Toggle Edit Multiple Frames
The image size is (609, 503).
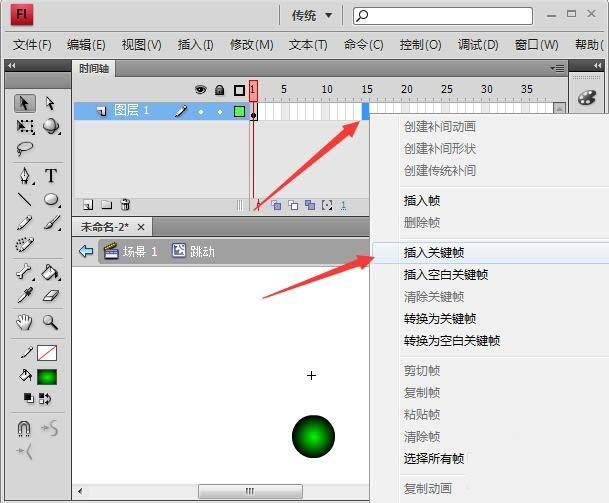click(x=310, y=205)
